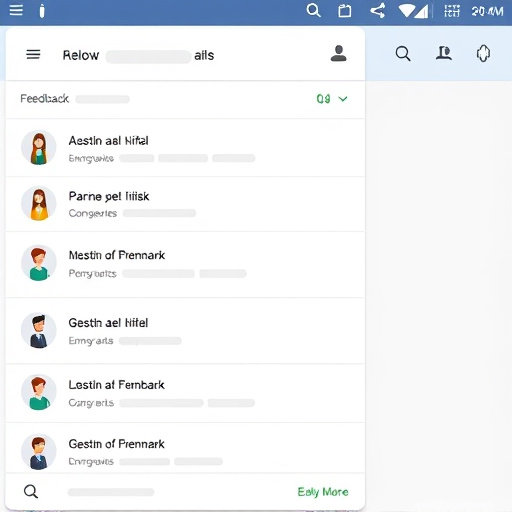Screen dimensions: 512x512
Task: Open the Feedback section header
Action: (185, 99)
